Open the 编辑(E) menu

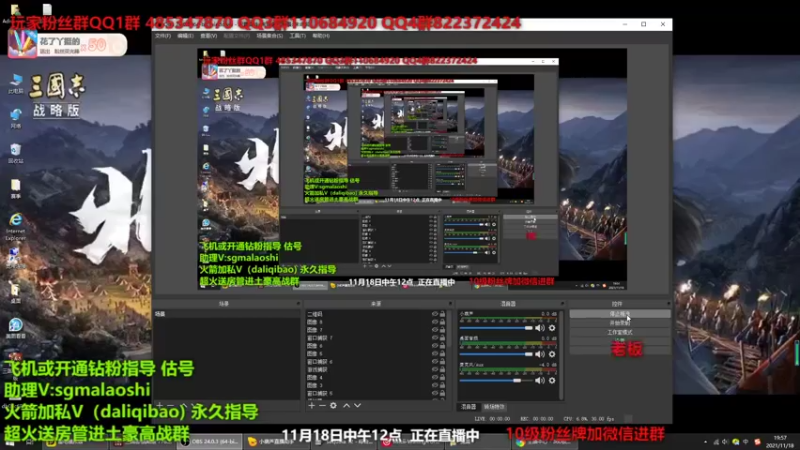click(x=185, y=36)
